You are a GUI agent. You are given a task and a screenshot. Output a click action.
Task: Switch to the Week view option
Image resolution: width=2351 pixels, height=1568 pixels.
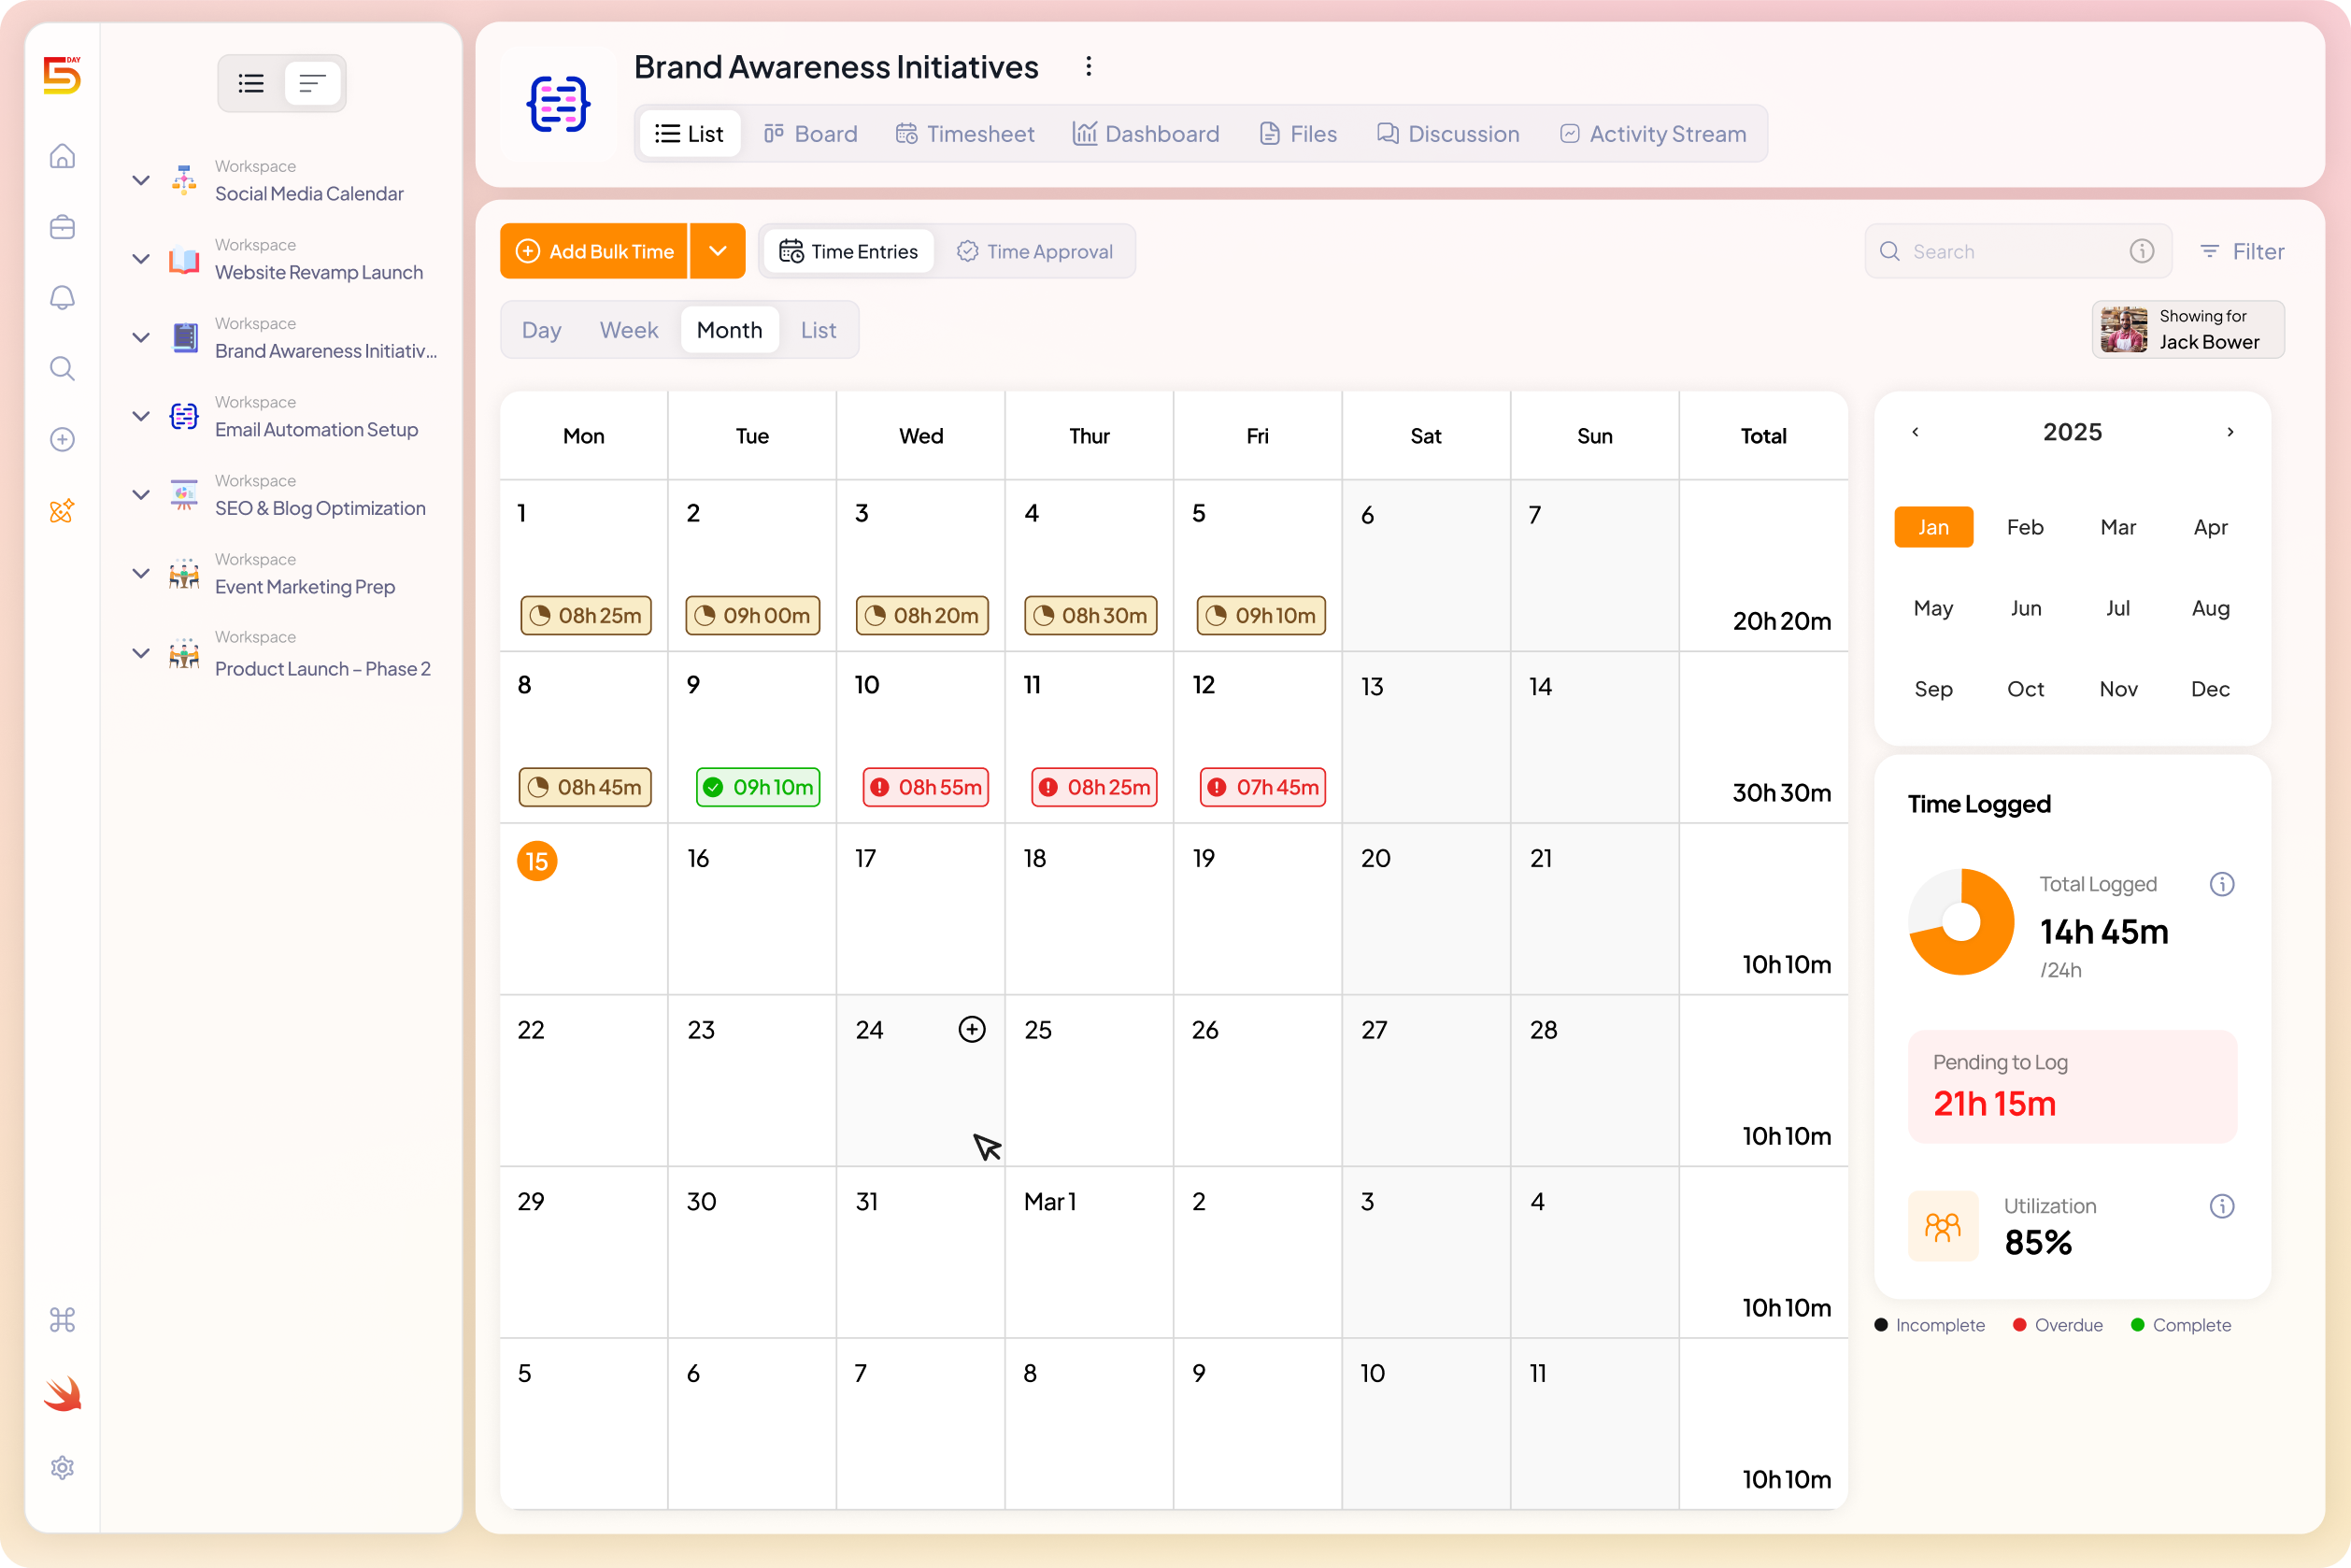coord(628,330)
